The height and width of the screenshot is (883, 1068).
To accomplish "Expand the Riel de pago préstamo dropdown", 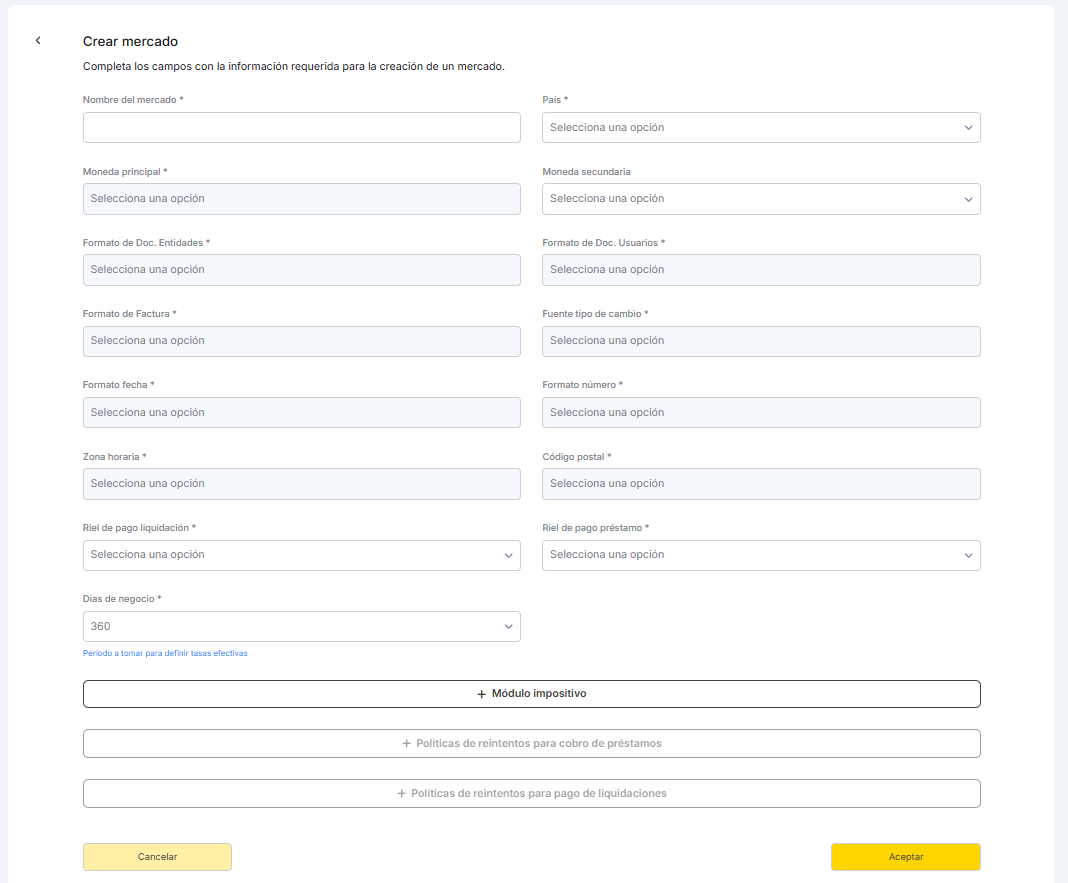I will pos(760,555).
